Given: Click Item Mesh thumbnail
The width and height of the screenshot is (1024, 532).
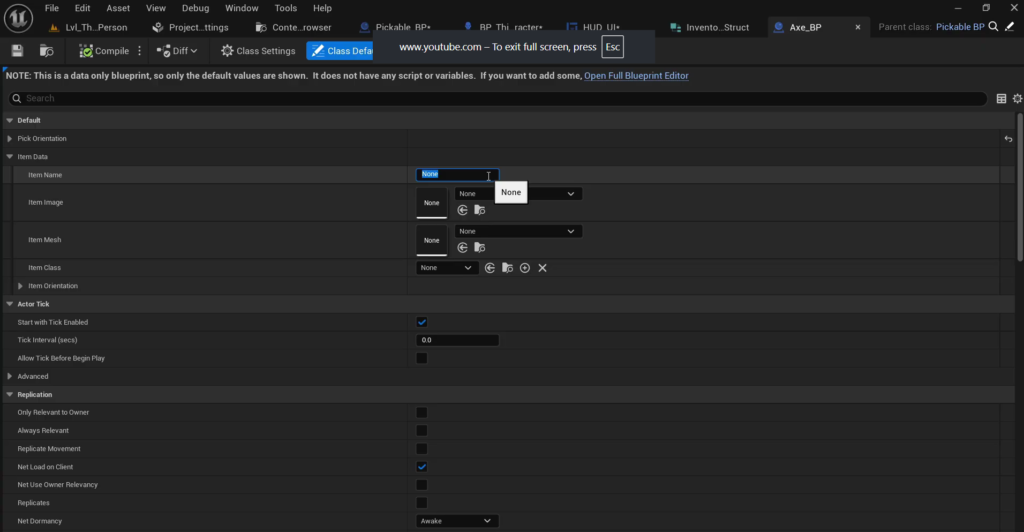Looking at the screenshot, I should tap(432, 240).
